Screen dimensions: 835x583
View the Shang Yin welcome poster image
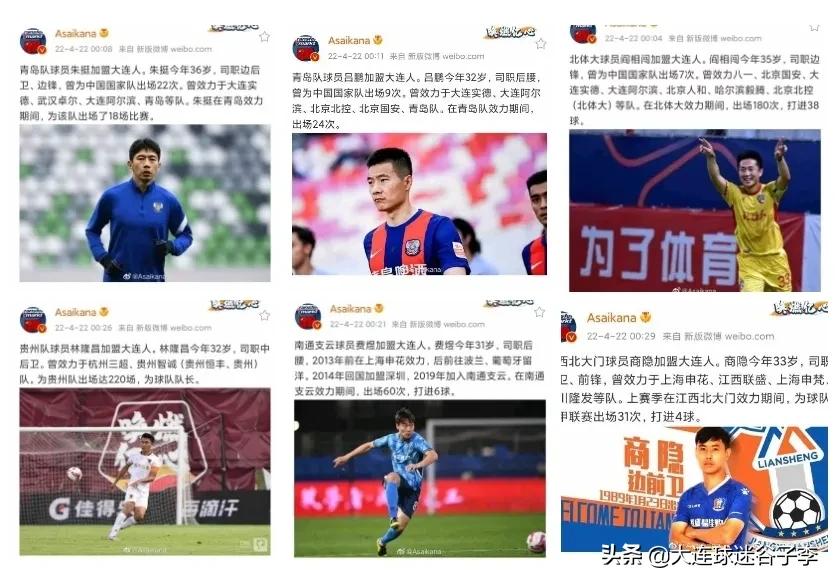click(694, 489)
